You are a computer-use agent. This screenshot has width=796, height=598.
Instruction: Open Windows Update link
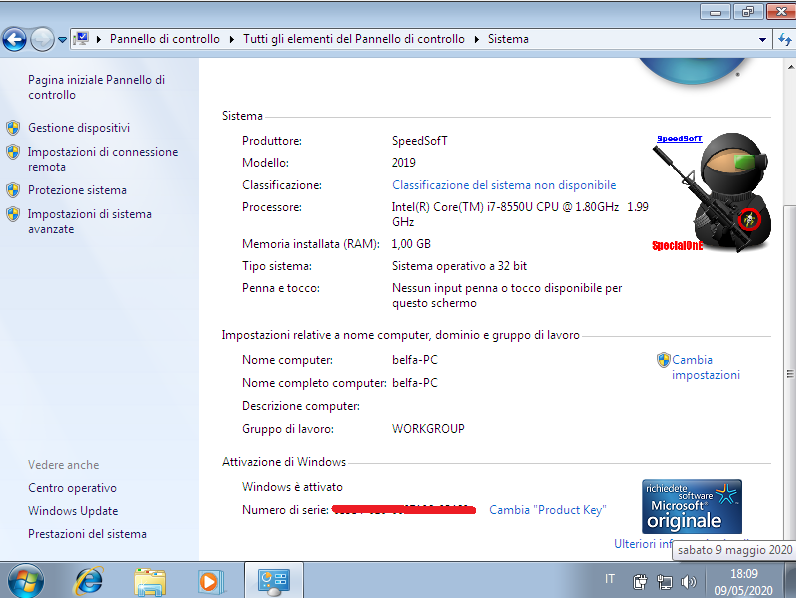tap(73, 511)
